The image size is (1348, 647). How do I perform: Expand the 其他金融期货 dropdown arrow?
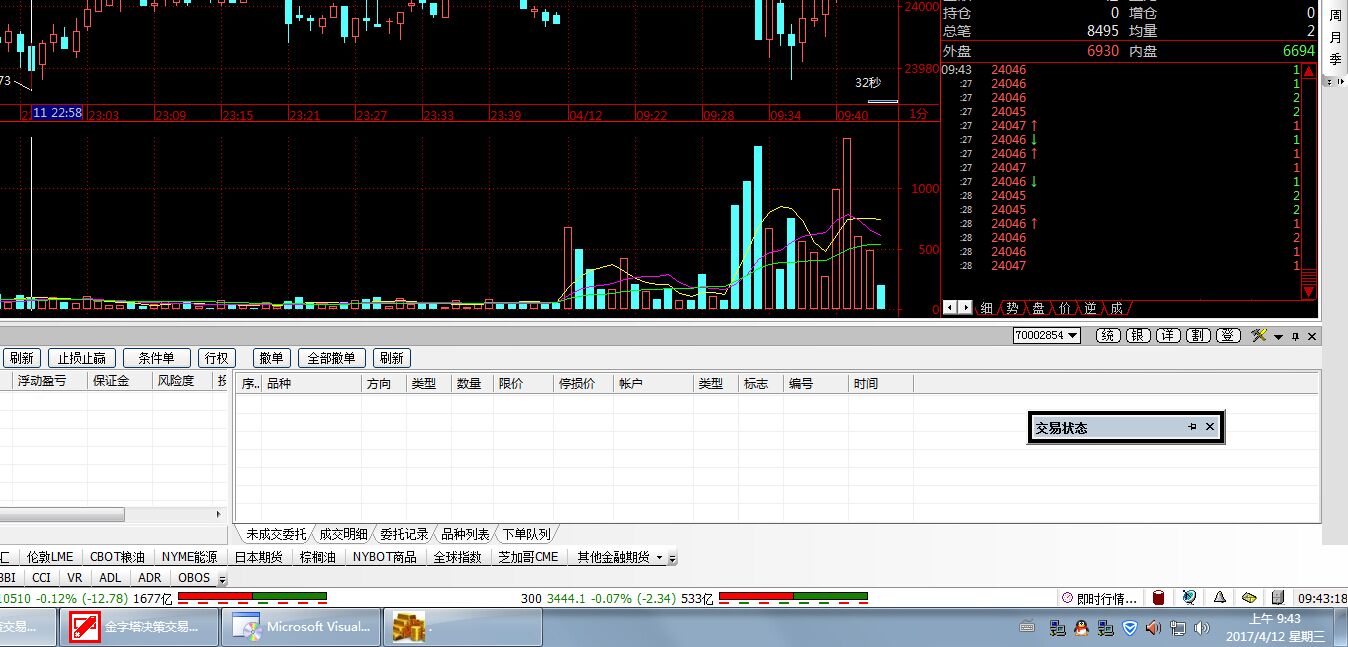pyautogui.click(x=672, y=558)
